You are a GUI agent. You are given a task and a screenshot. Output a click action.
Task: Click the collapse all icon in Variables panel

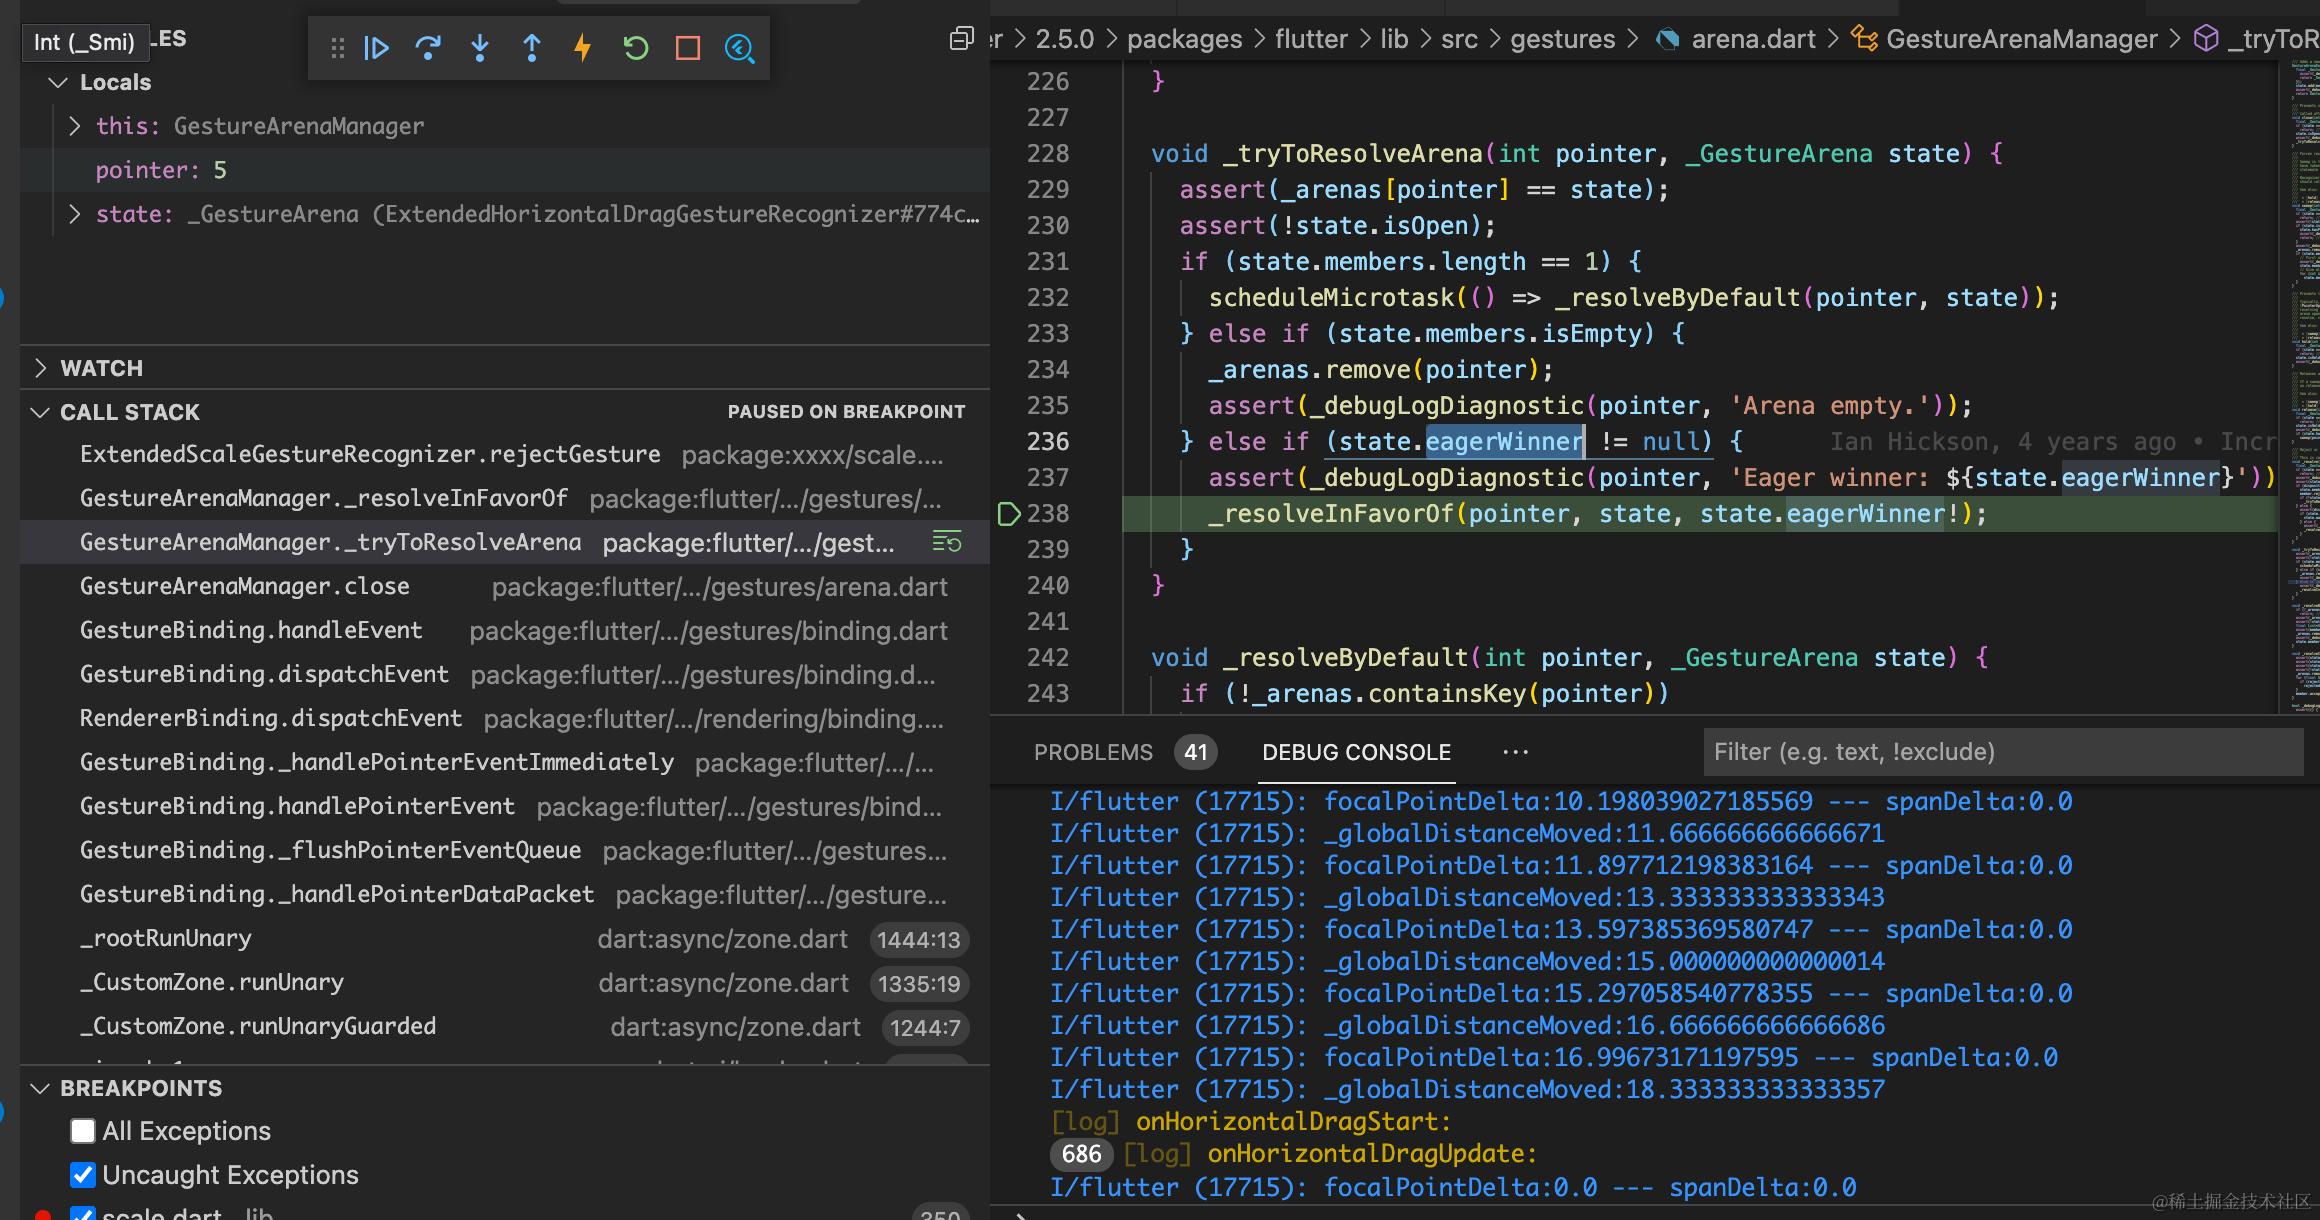[x=961, y=39]
